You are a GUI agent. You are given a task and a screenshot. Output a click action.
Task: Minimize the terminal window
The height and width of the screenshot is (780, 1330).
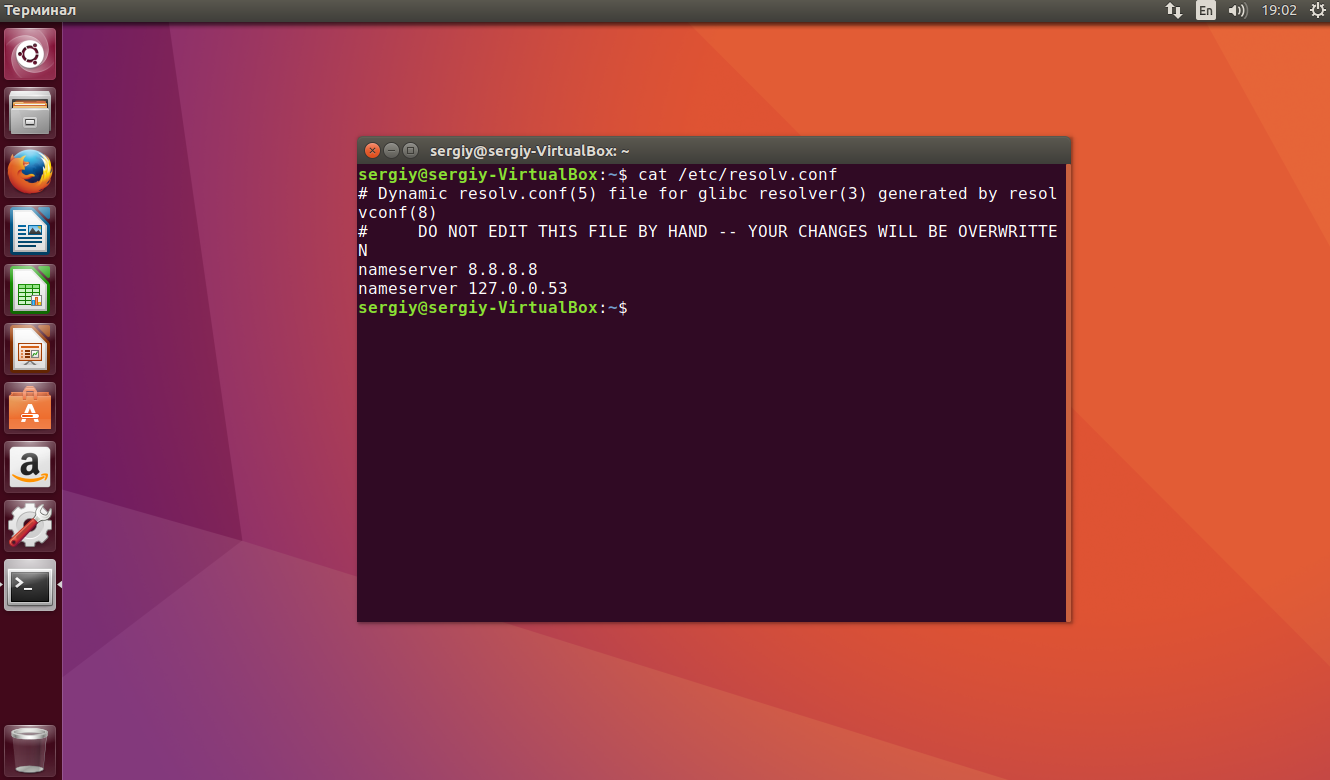click(x=391, y=151)
